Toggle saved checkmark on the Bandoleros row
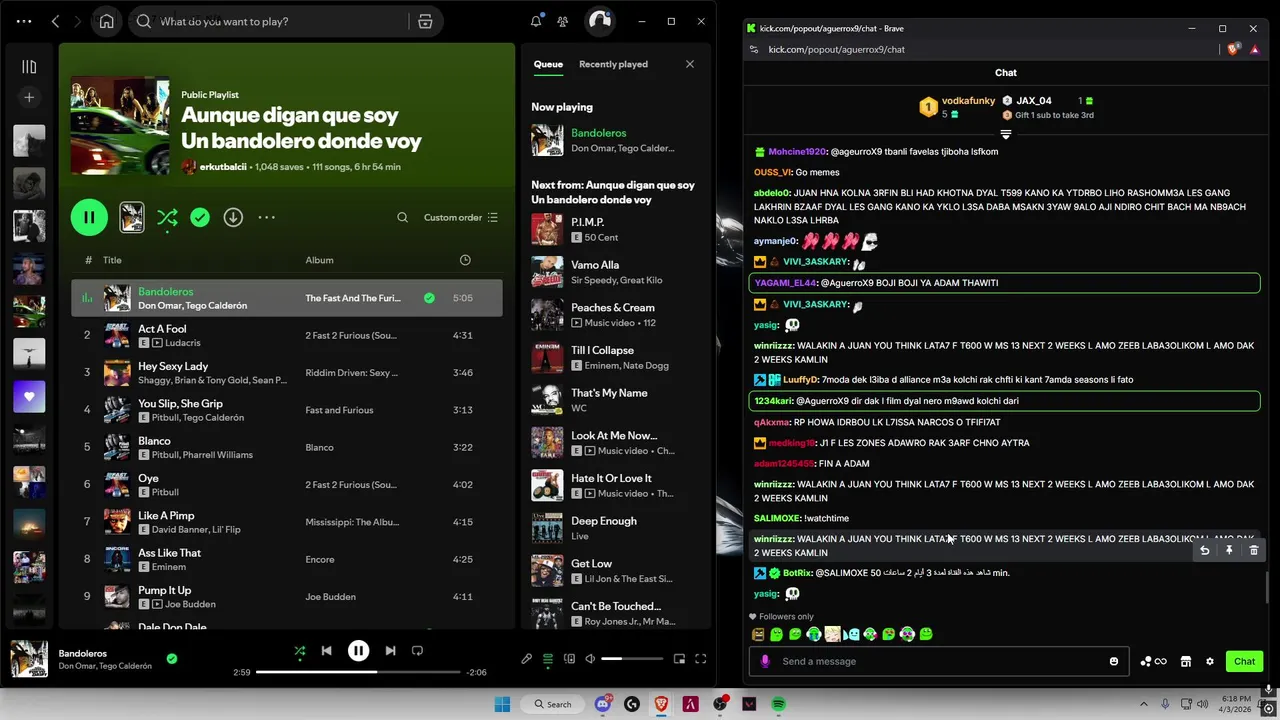Viewport: 1280px width, 720px height. (429, 298)
